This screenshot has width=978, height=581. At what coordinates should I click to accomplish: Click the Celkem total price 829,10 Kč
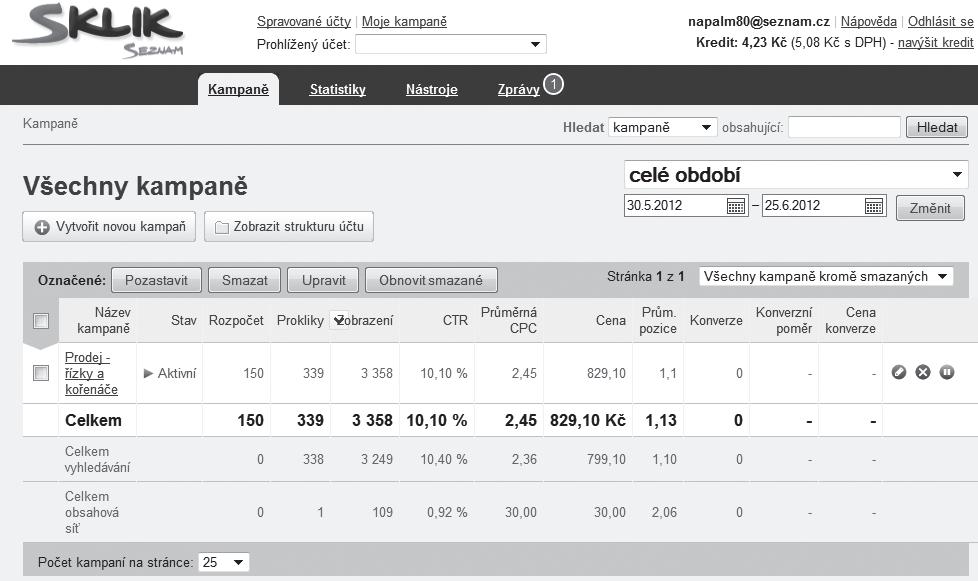[x=588, y=420]
